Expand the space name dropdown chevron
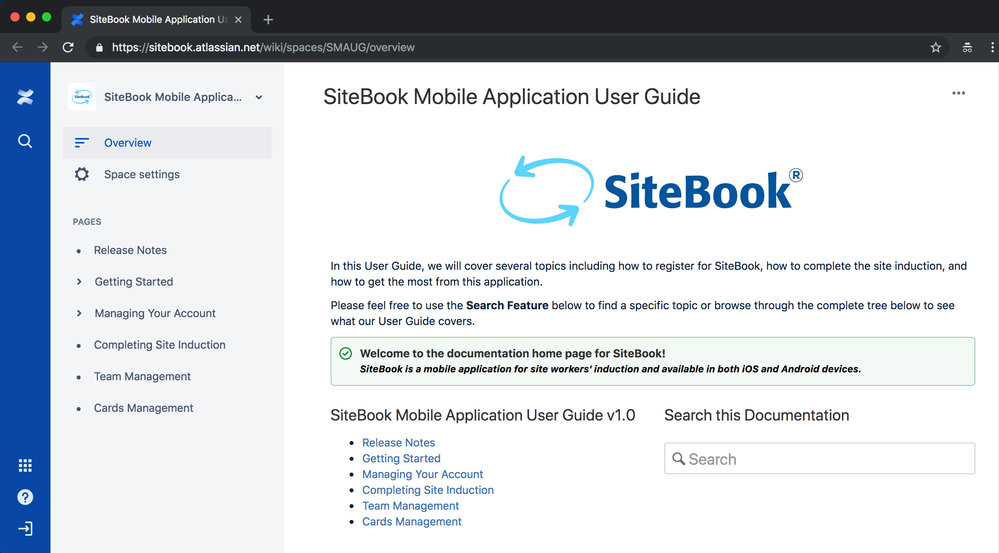999x553 pixels. coord(259,97)
